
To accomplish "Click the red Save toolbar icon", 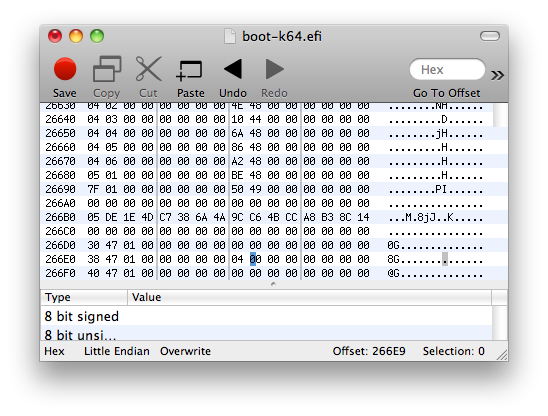I will click(x=65, y=69).
